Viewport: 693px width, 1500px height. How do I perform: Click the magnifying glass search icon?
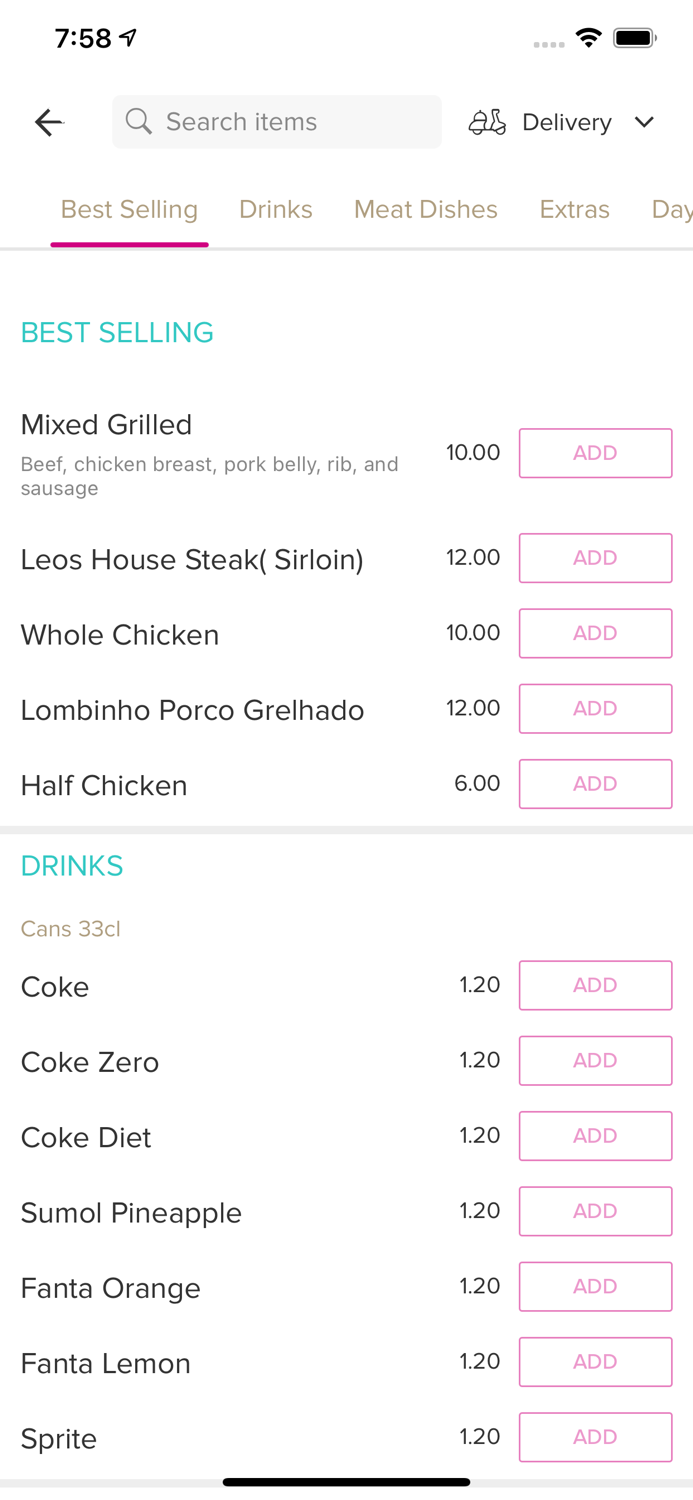coord(139,122)
